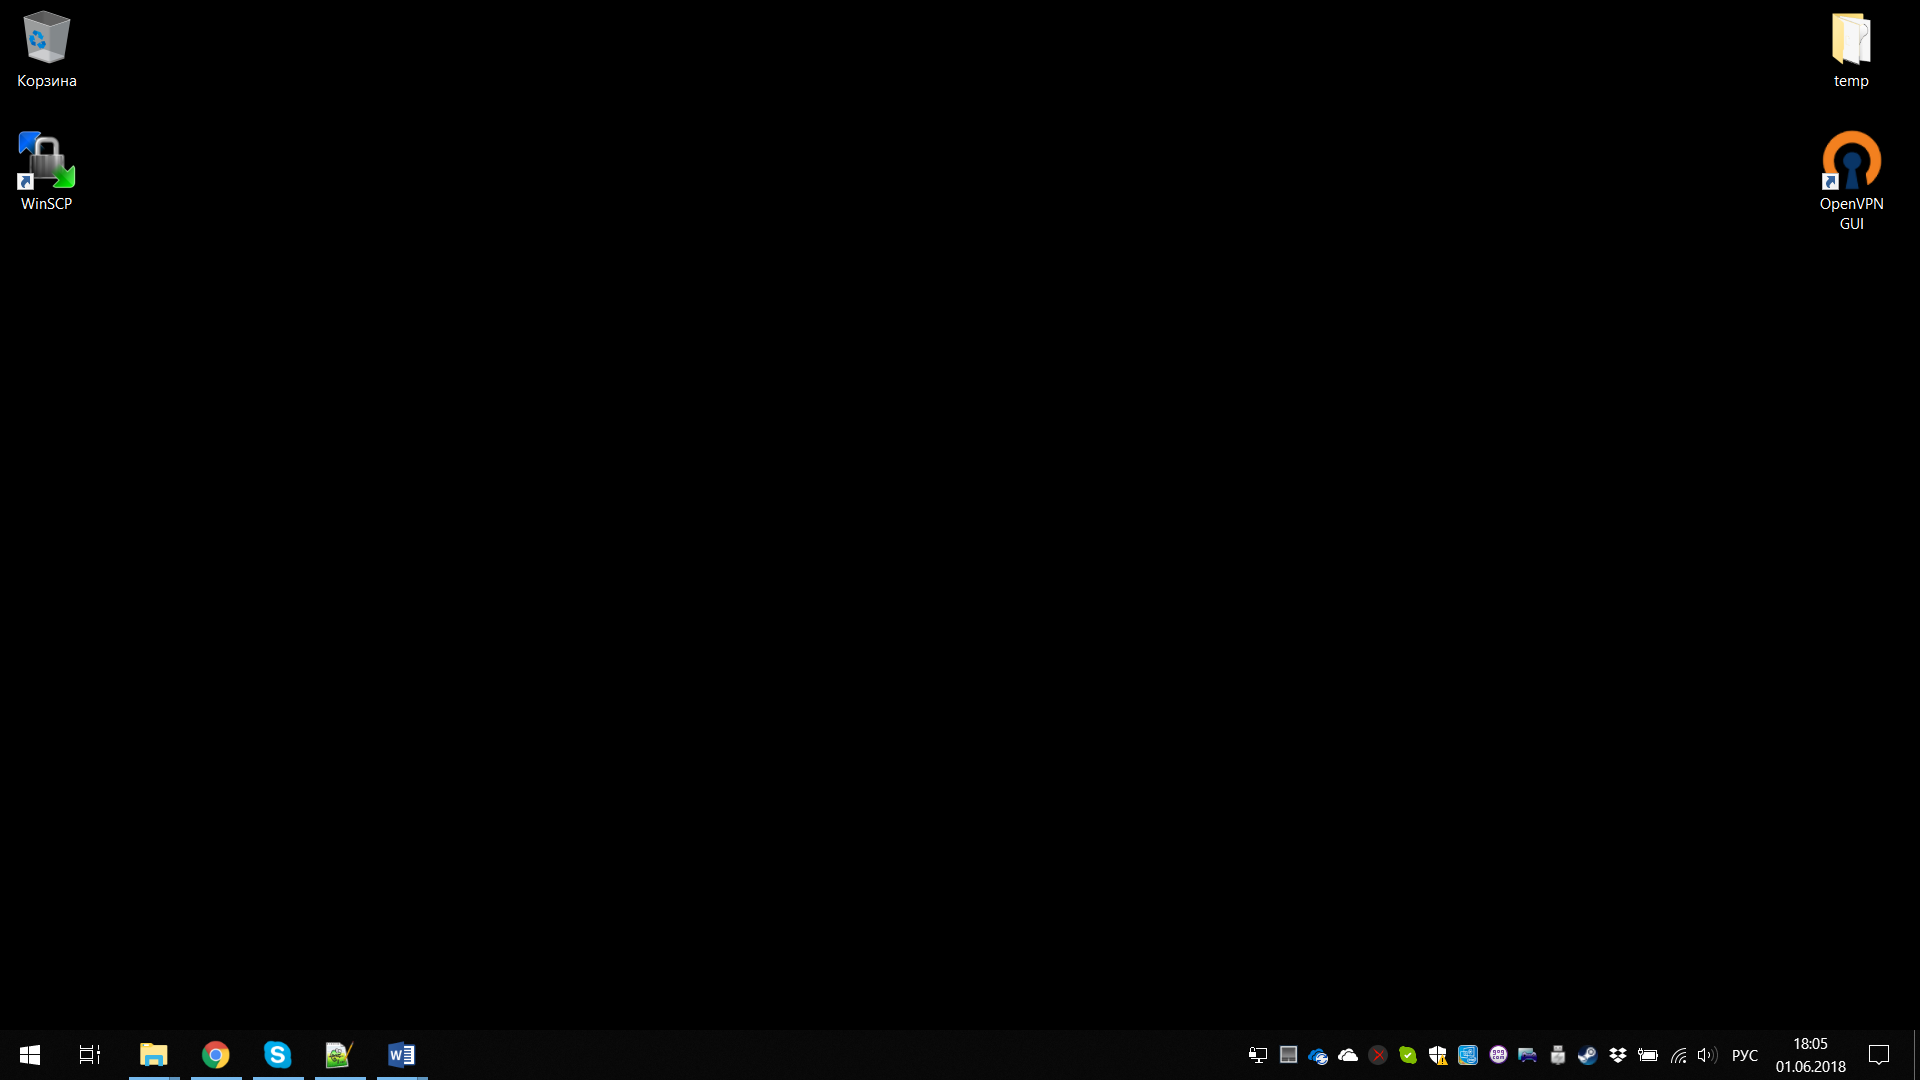Open Skype from the taskbar
1920x1080 pixels.
point(277,1055)
